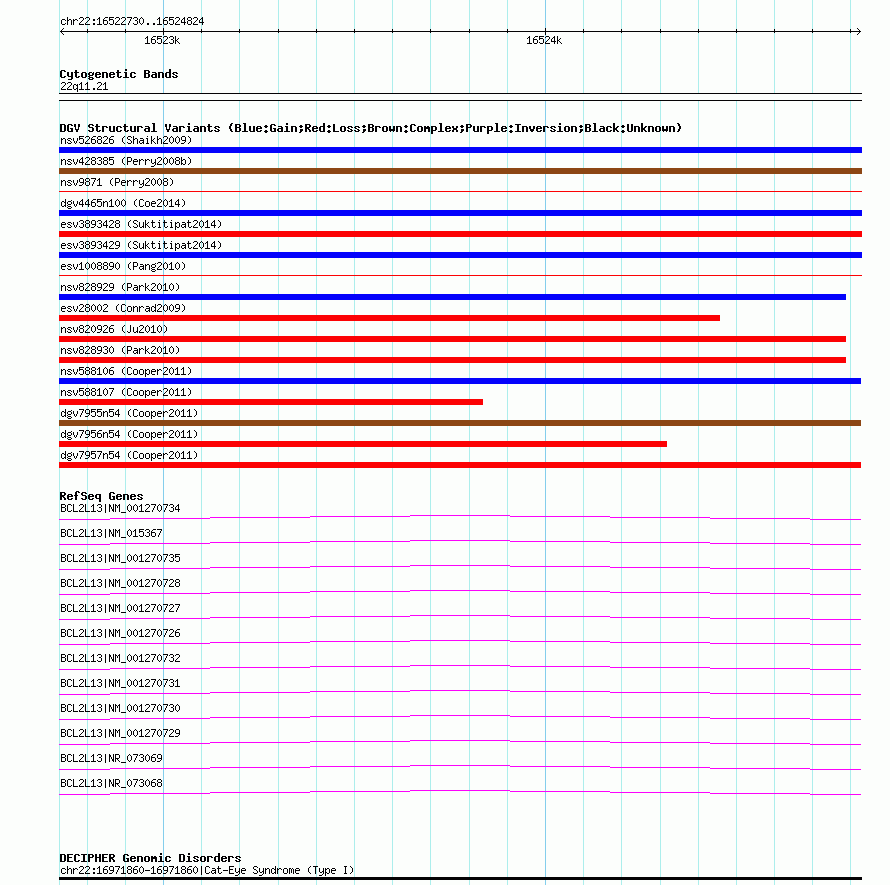
Task: Click the short red bar of nsv588107
Action: click(x=271, y=402)
